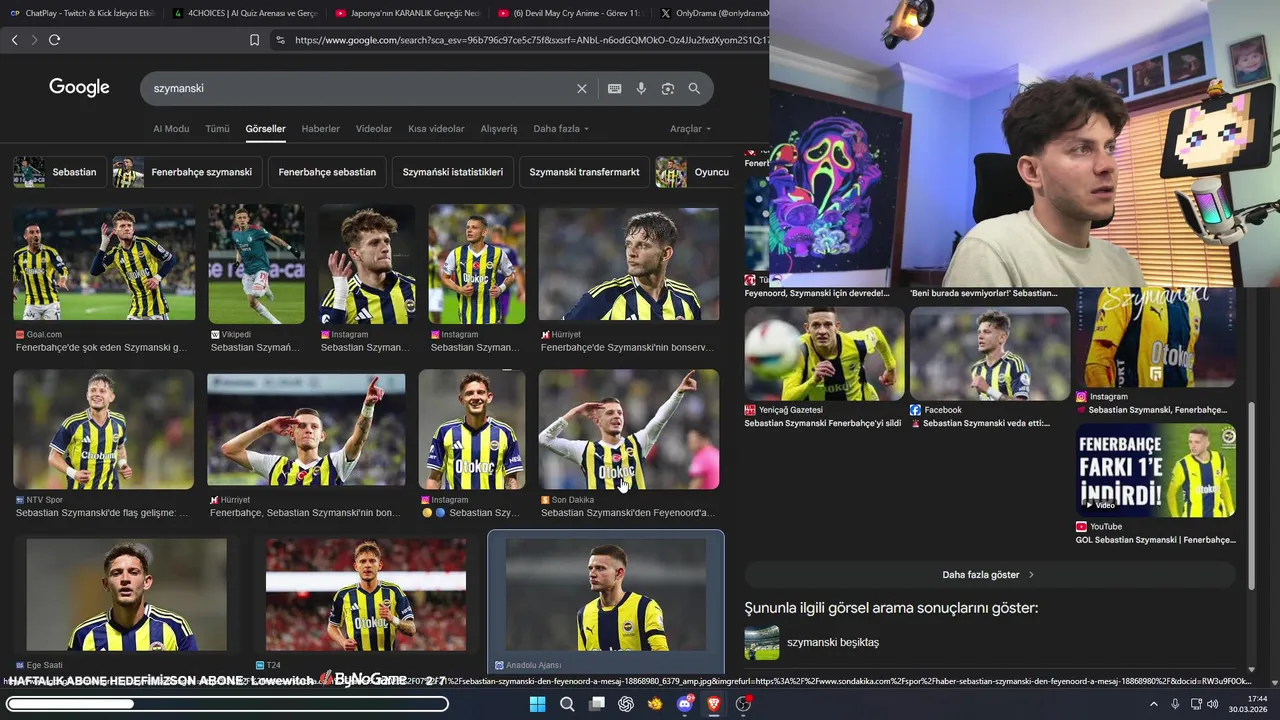Clear the search text with X
This screenshot has height=720, width=1280.
point(582,89)
